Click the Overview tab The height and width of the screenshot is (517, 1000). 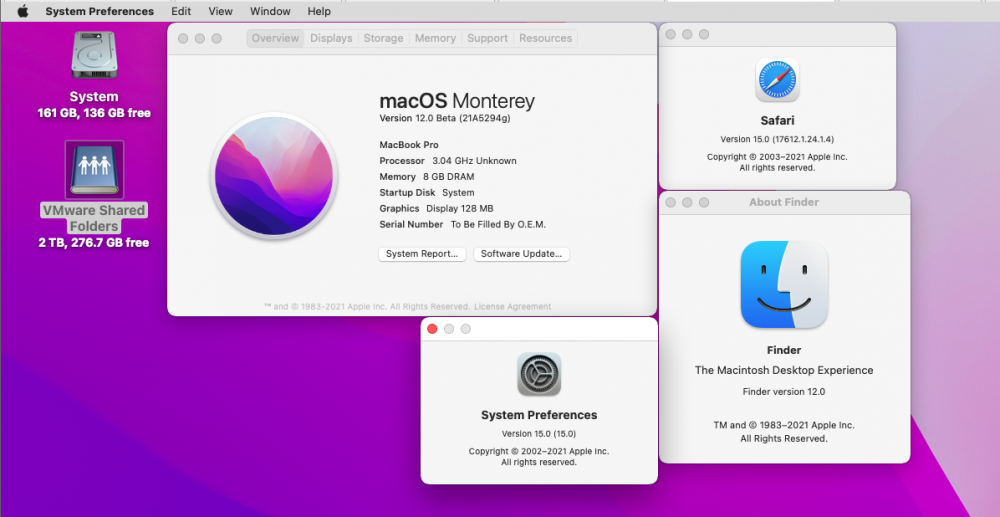[x=276, y=38]
